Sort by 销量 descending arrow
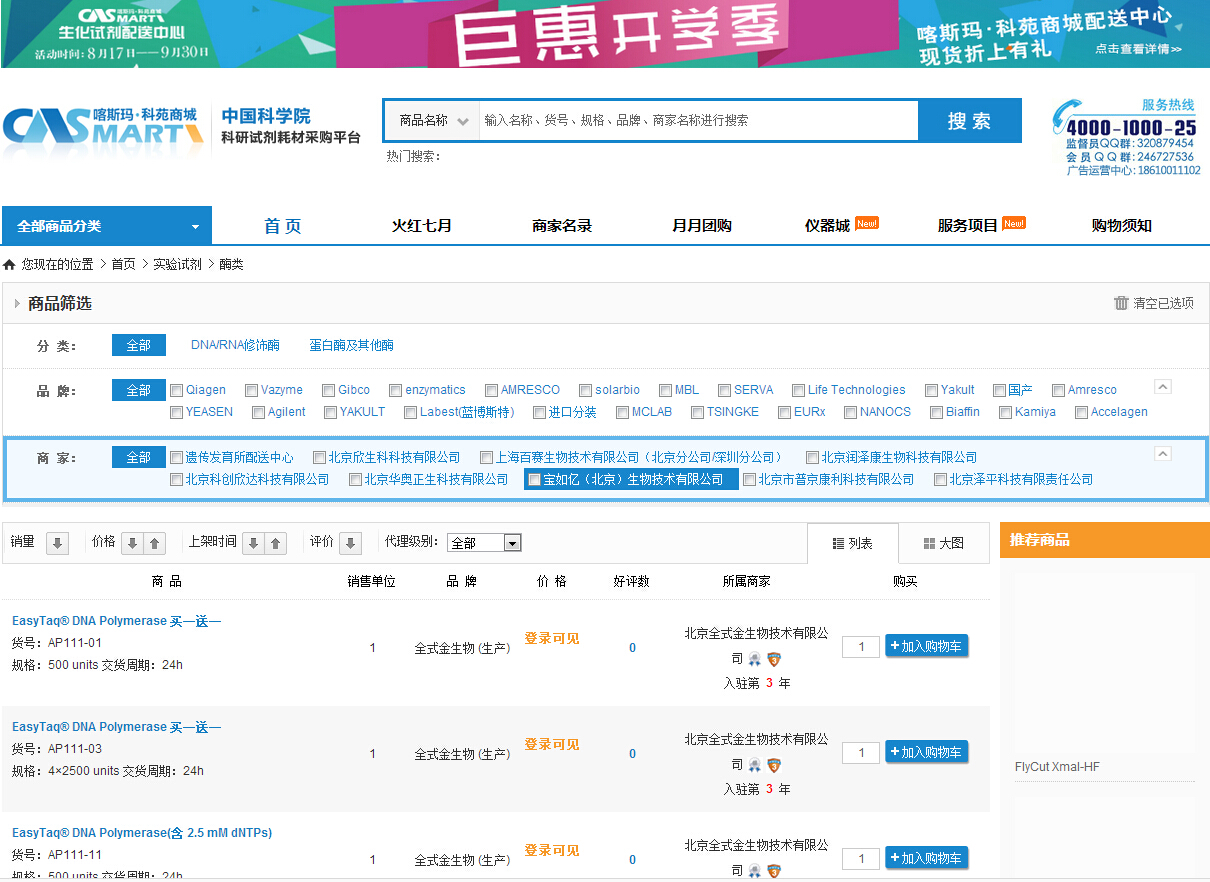1210x882 pixels. coord(58,543)
